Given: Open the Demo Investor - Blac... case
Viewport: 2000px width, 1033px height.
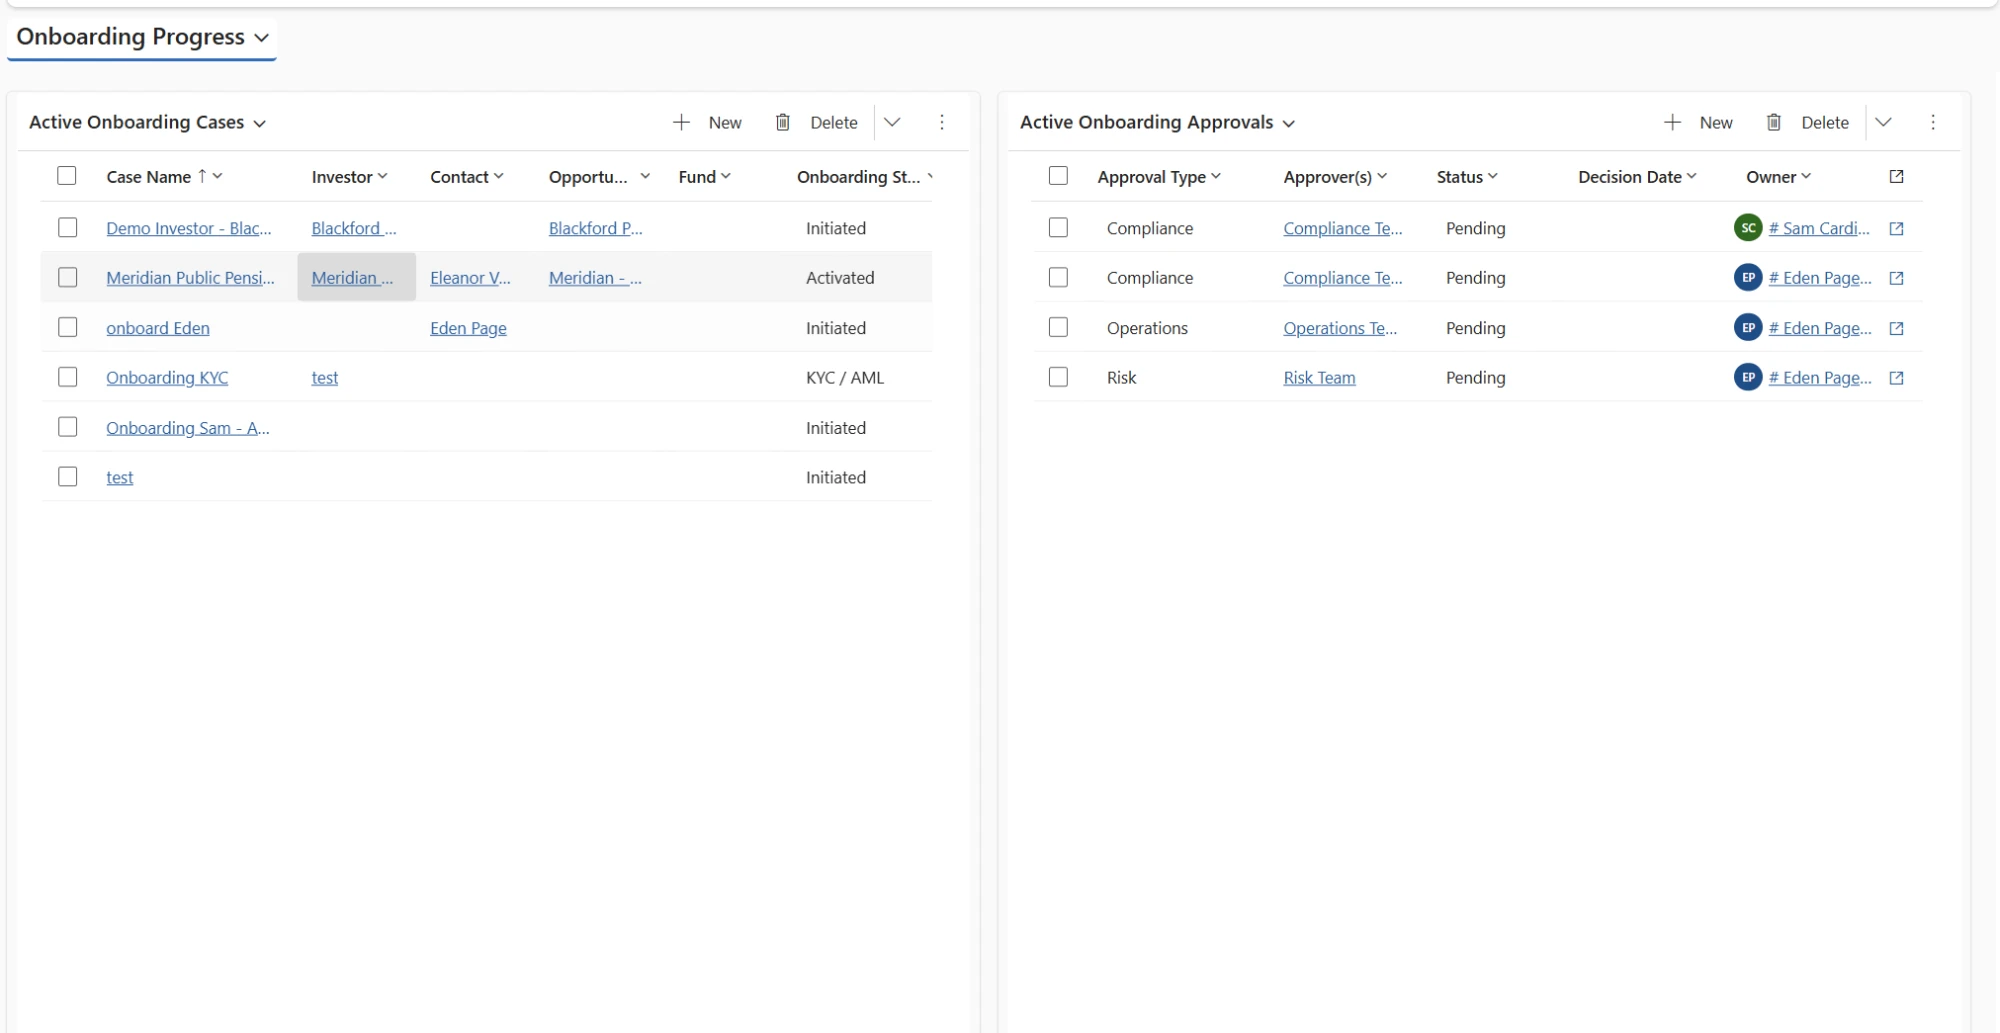Looking at the screenshot, I should 189,228.
